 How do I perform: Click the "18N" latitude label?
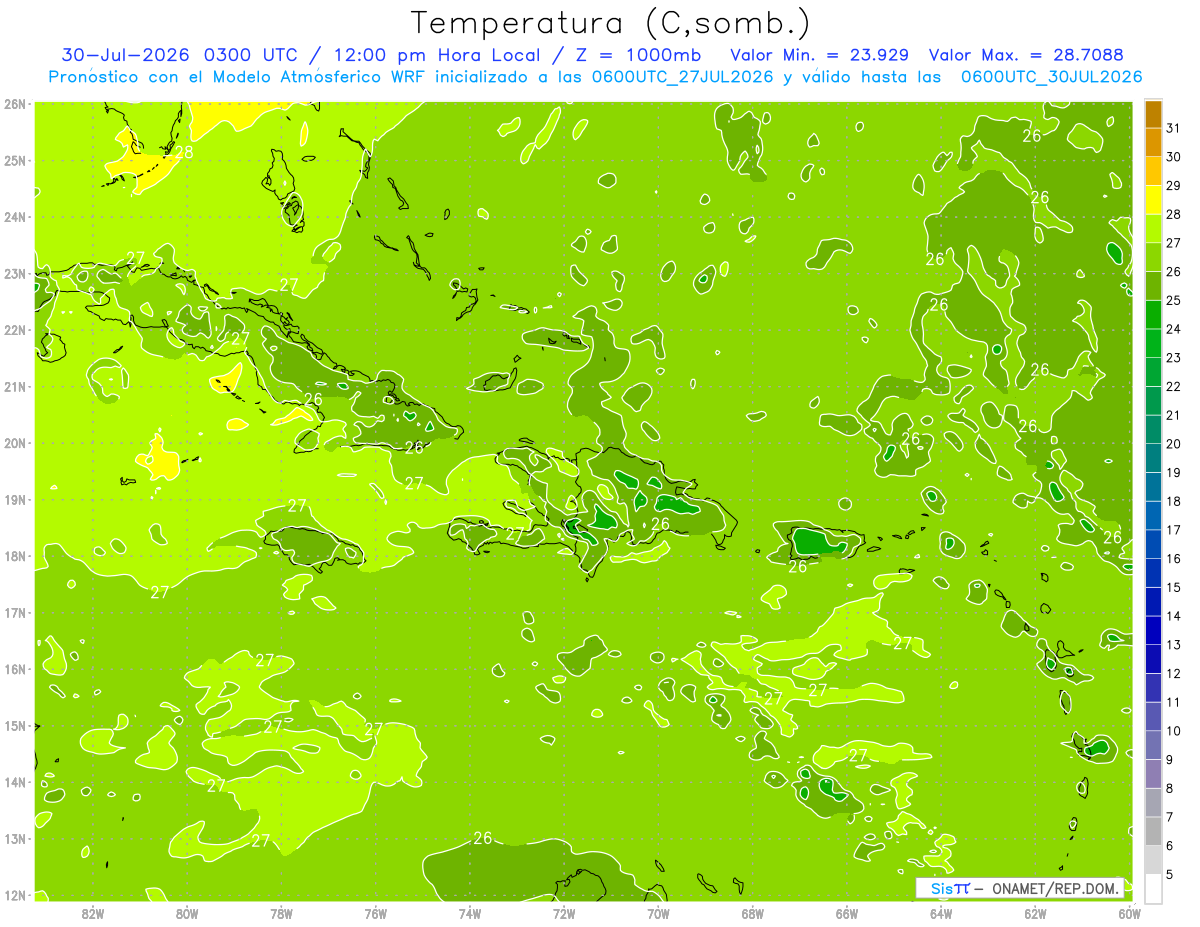tap(14, 556)
